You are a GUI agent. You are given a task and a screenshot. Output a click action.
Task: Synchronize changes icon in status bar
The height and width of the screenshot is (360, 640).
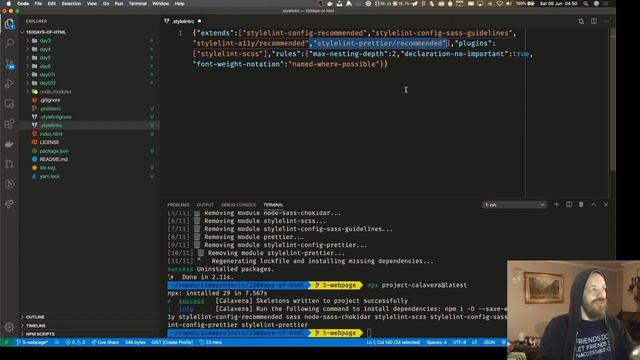(x=57, y=342)
